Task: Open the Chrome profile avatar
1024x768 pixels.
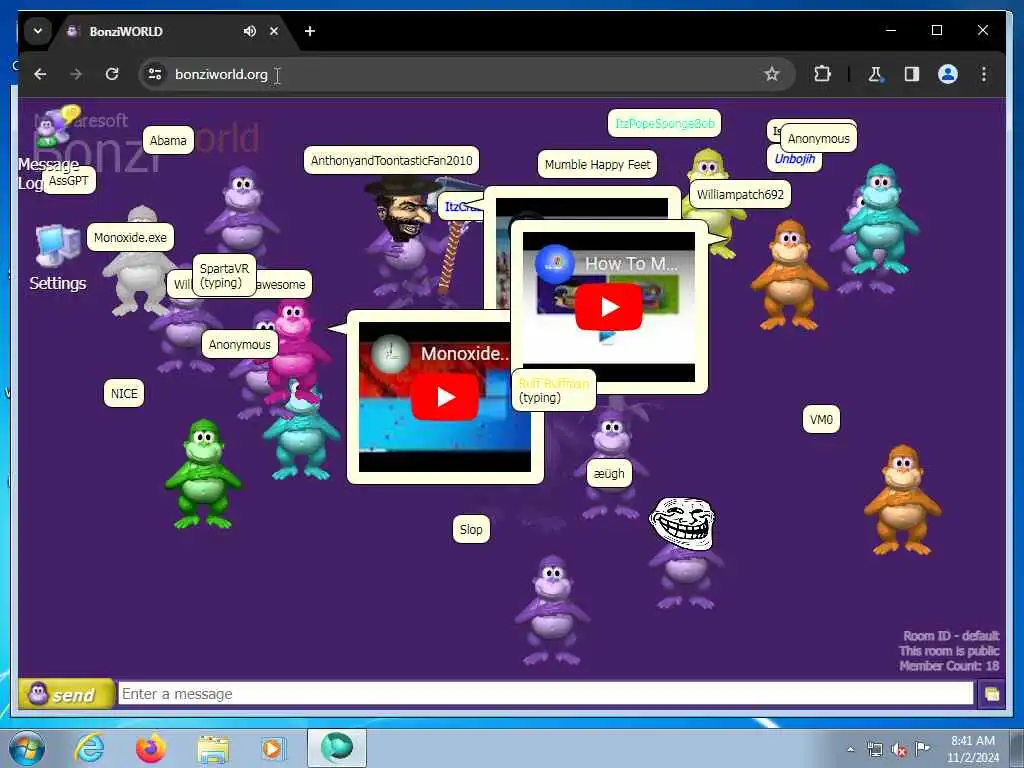Action: pos(948,74)
